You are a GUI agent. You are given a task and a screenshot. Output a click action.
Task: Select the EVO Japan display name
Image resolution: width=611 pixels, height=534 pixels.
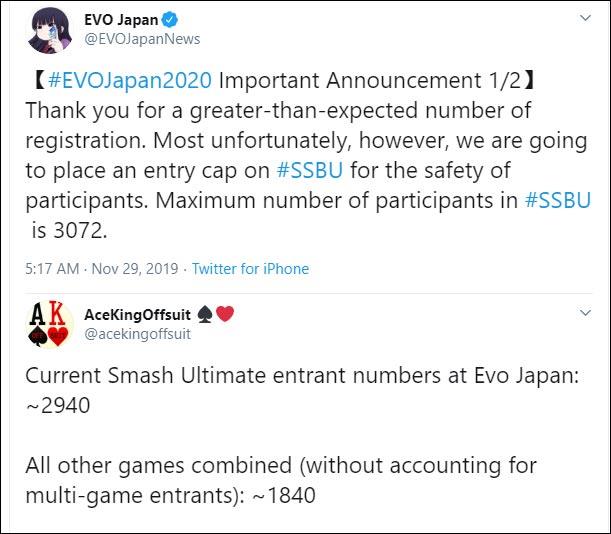pyautogui.click(x=121, y=19)
